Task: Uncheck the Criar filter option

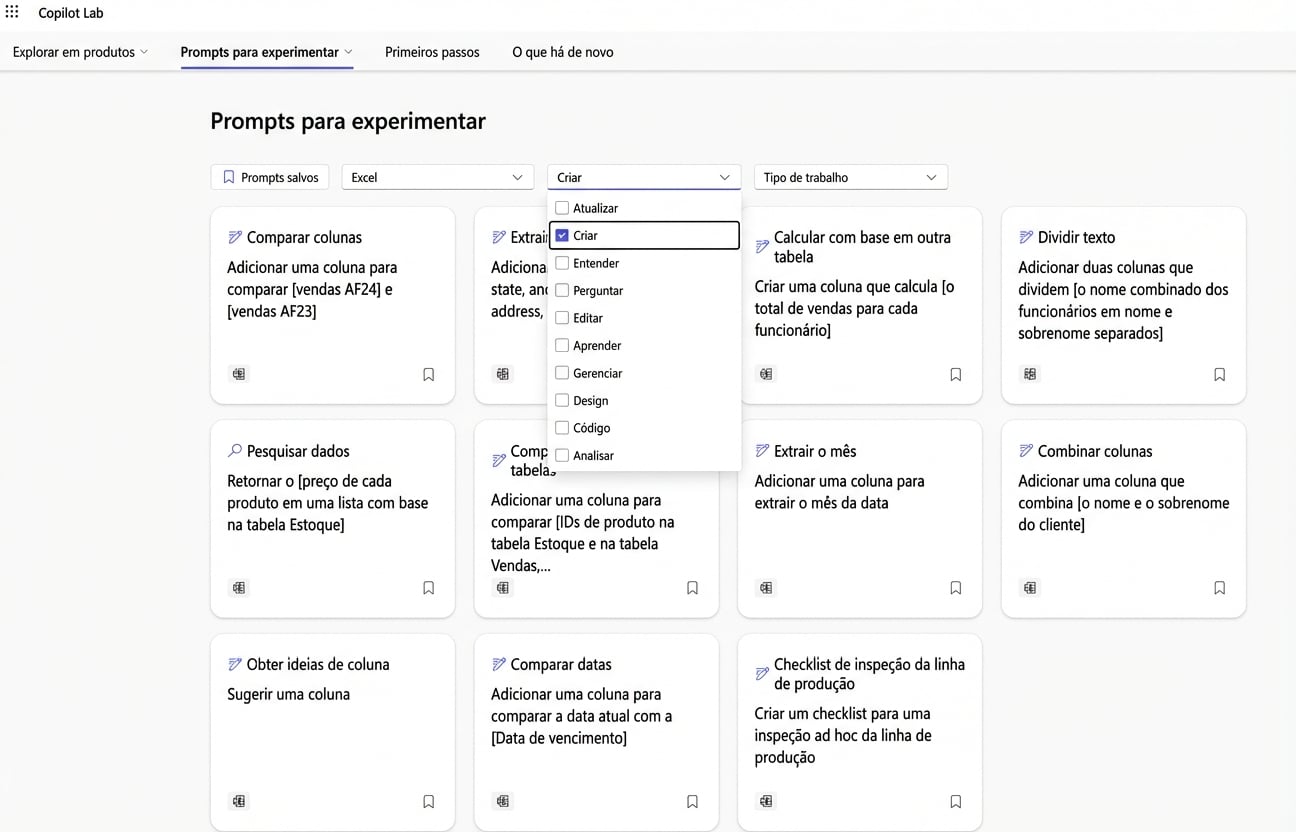Action: pyautogui.click(x=562, y=235)
